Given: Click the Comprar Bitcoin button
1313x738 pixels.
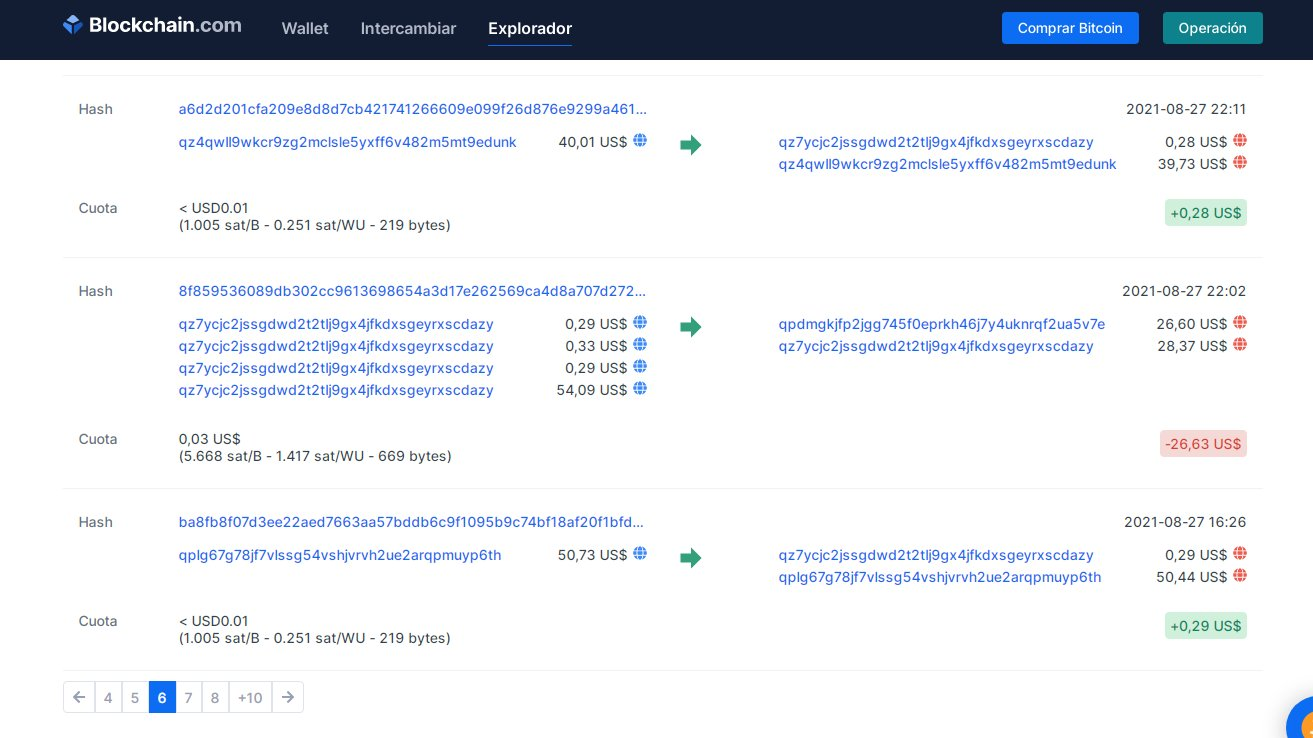Looking at the screenshot, I should click(1070, 28).
